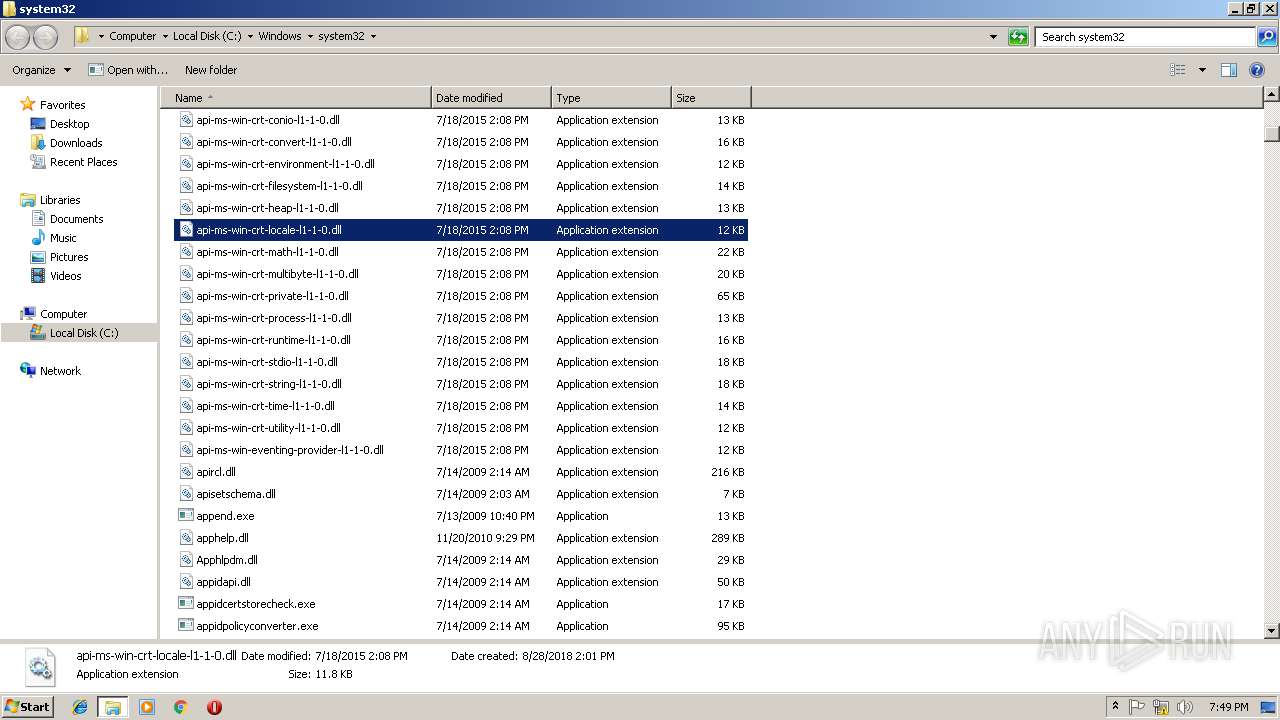Image resolution: width=1280 pixels, height=720 pixels.
Task: Click the vertical scrollbar up arrow
Action: (x=1271, y=95)
